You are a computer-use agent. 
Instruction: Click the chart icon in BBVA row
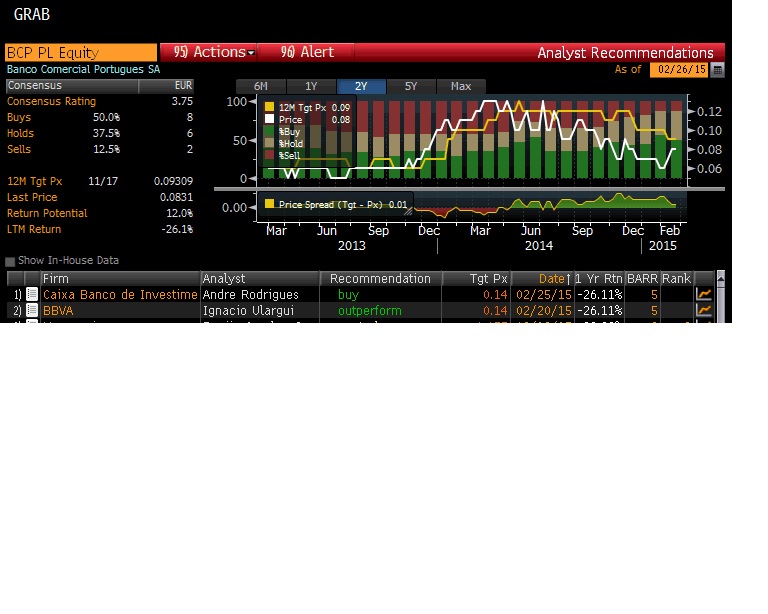(x=704, y=310)
